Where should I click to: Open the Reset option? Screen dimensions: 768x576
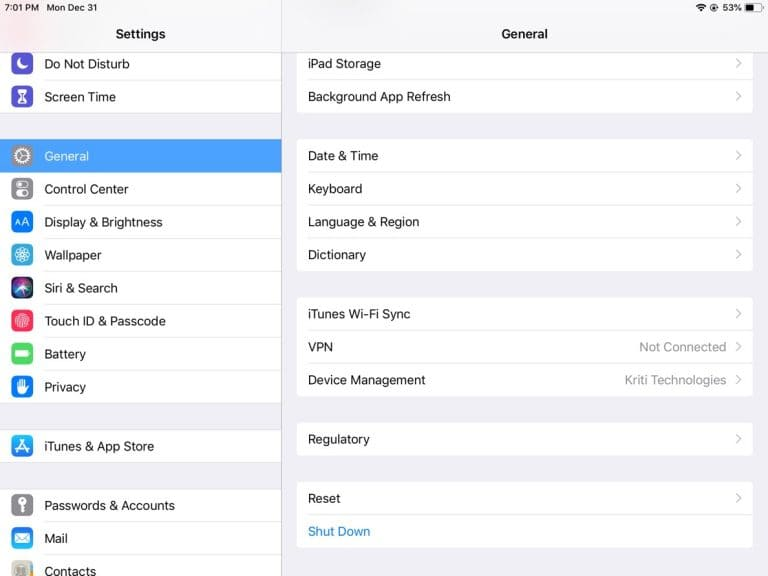coord(524,498)
